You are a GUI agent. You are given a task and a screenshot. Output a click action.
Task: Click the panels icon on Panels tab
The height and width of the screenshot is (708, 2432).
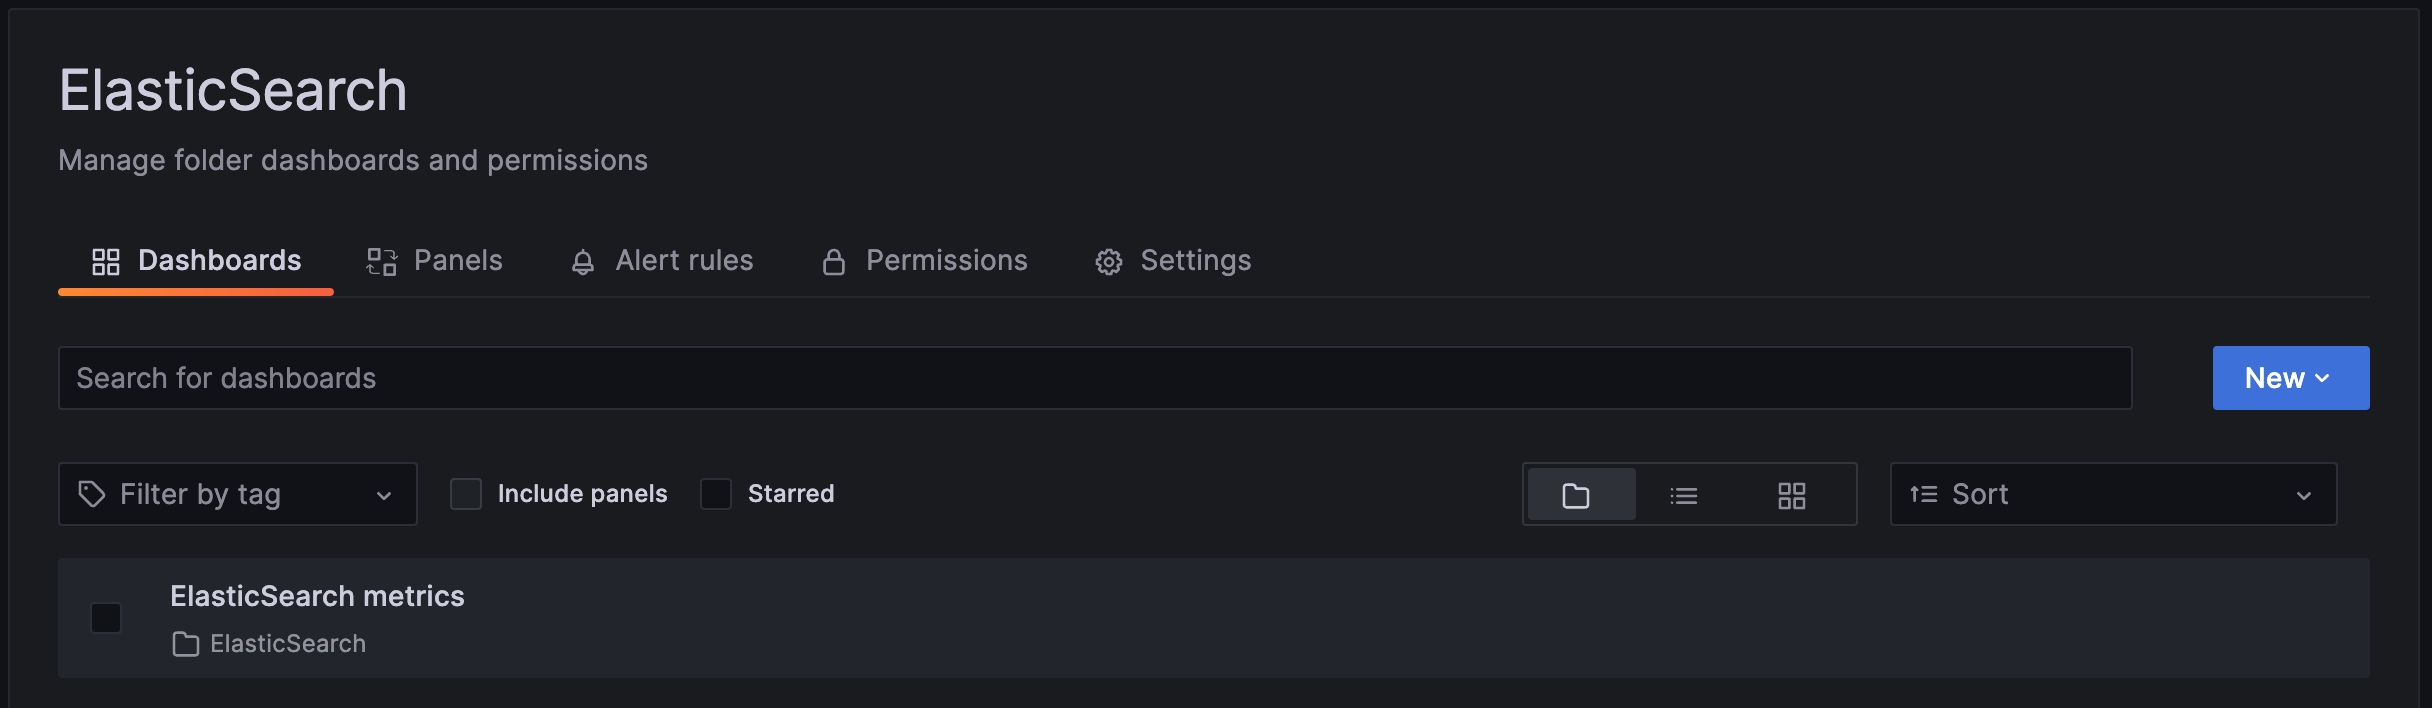click(380, 260)
